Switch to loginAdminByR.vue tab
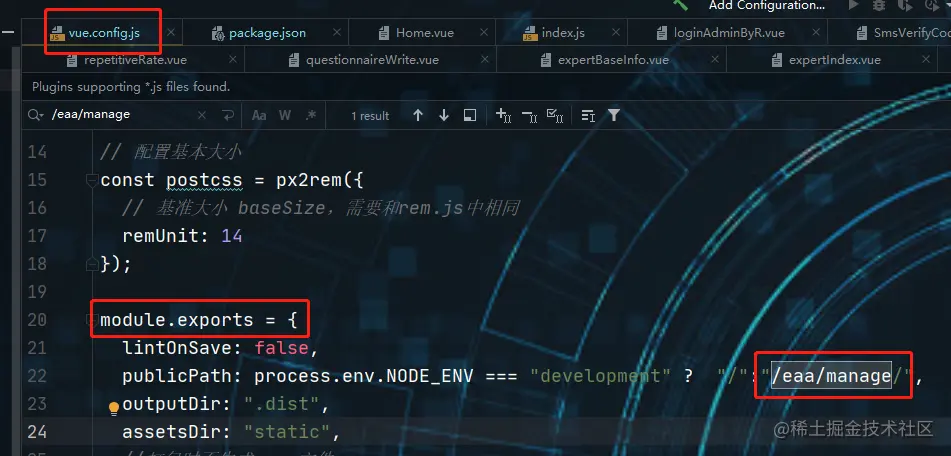951x456 pixels. tap(729, 33)
